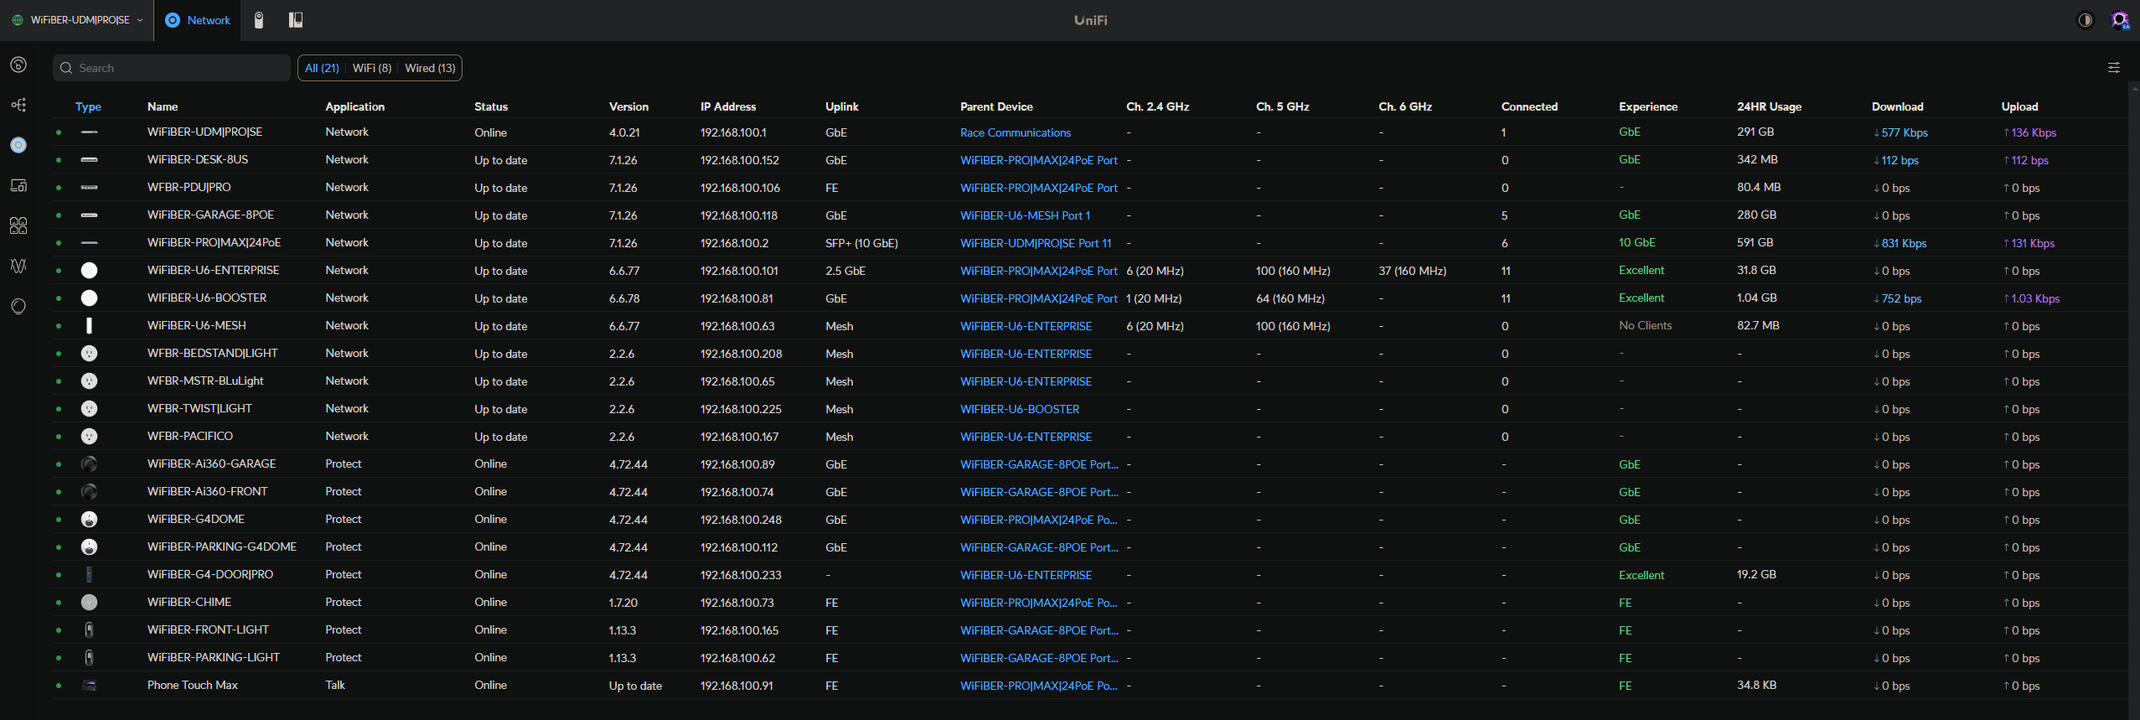The image size is (2140, 720).
Task: Sort by the 24HR Usage column header
Action: coord(1769,106)
